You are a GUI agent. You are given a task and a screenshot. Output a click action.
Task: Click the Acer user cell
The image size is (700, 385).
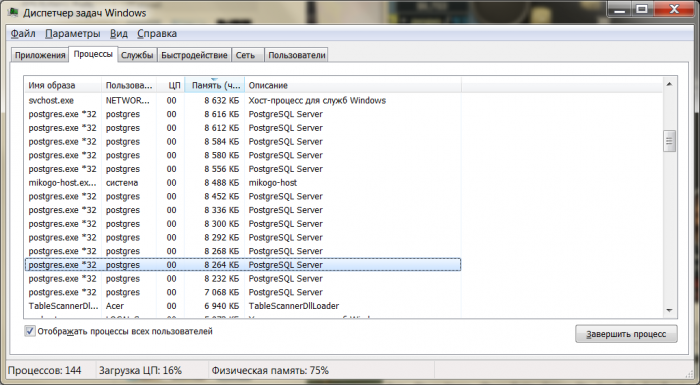tap(115, 306)
